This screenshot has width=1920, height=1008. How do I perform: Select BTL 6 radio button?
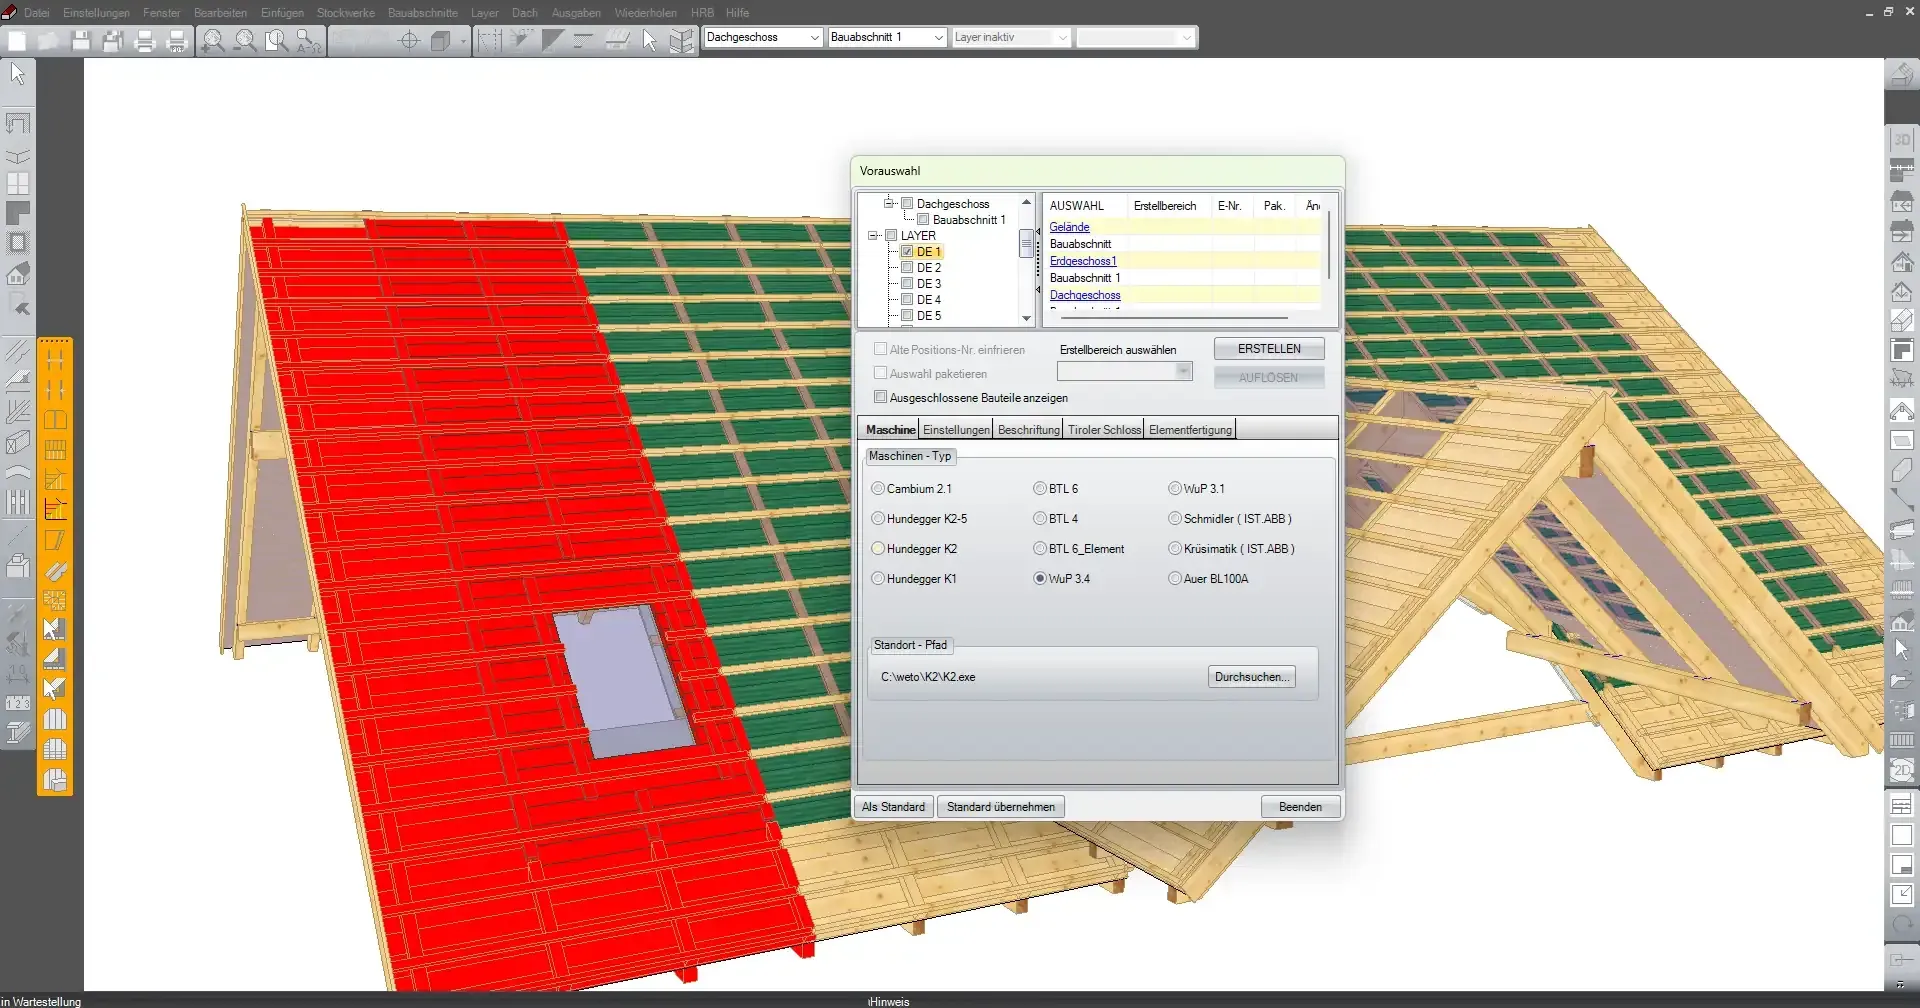1040,489
